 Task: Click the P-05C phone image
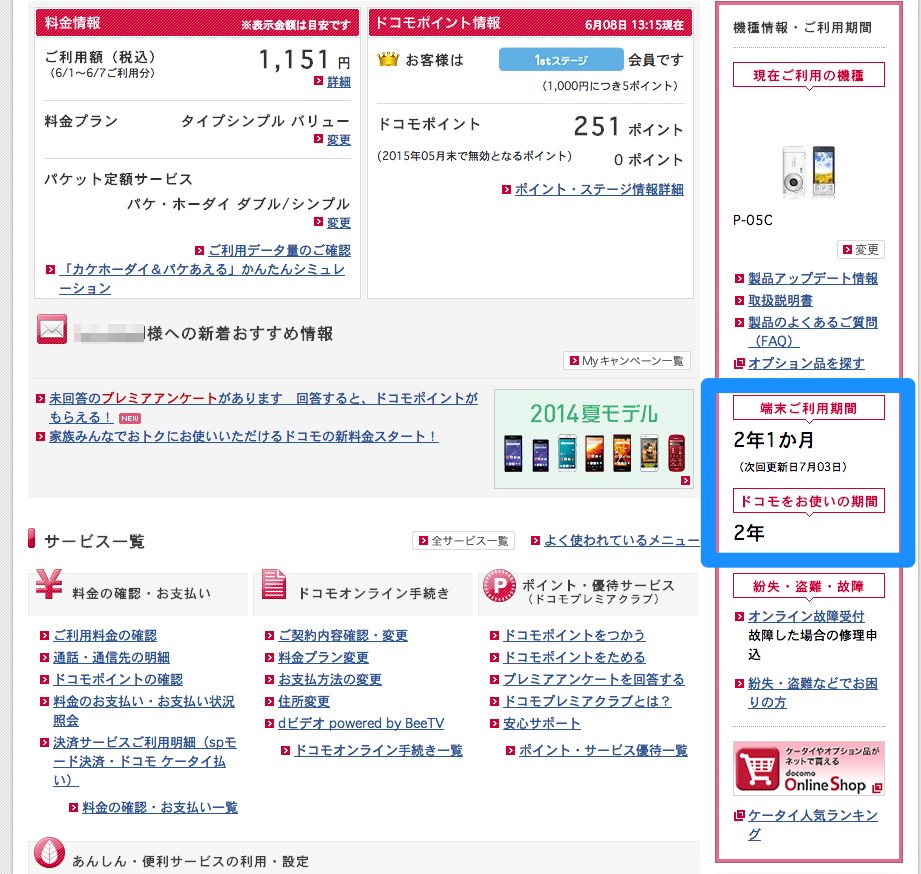pyautogui.click(x=808, y=172)
